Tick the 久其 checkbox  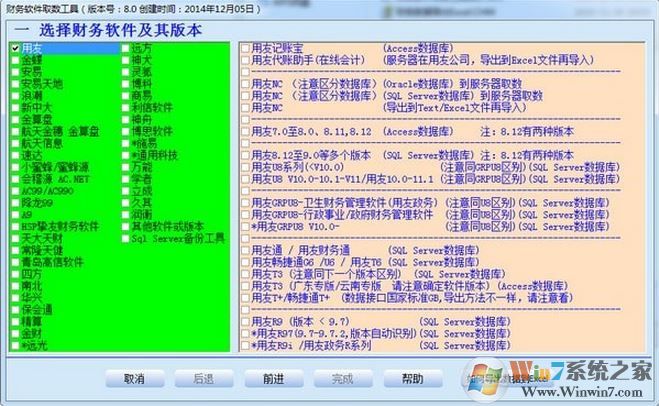click(x=125, y=203)
